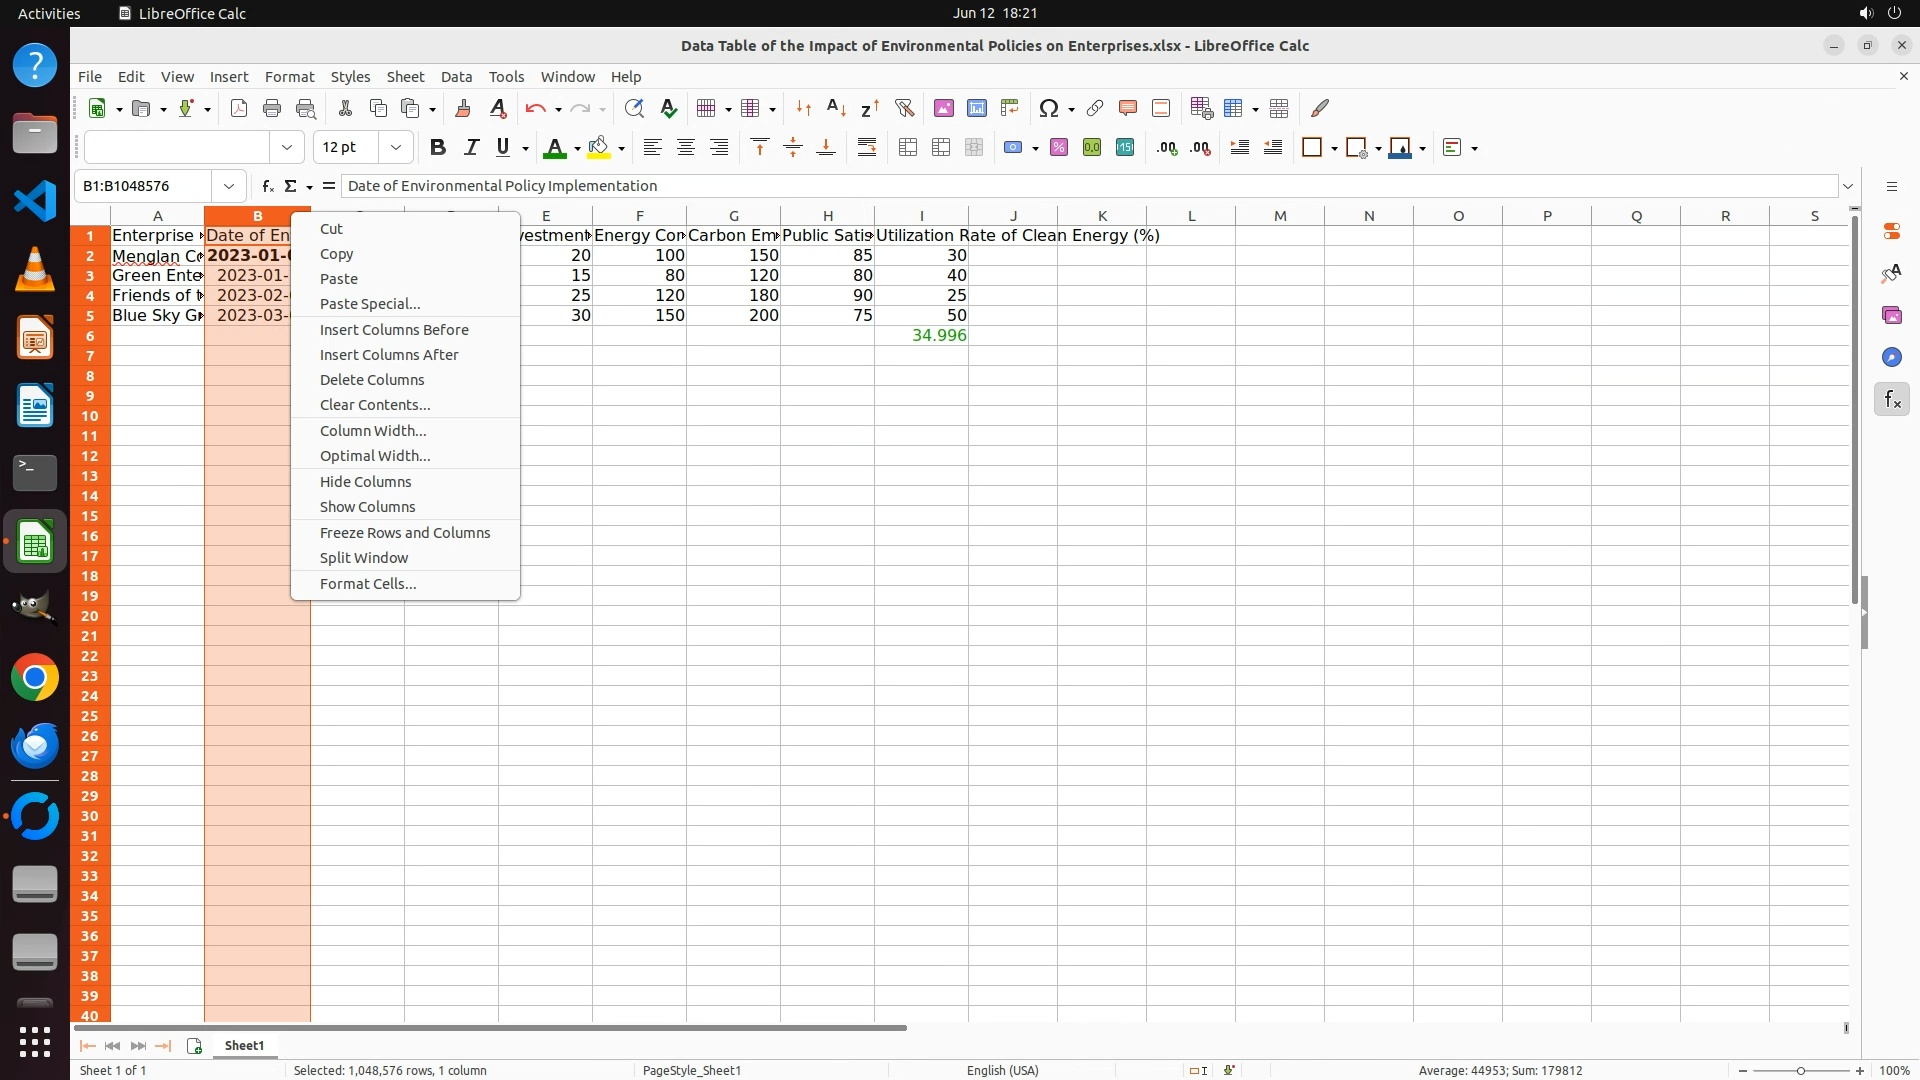The width and height of the screenshot is (1920, 1080).
Task: Click the Insert Chart toolbar icon
Action: pos(977,108)
